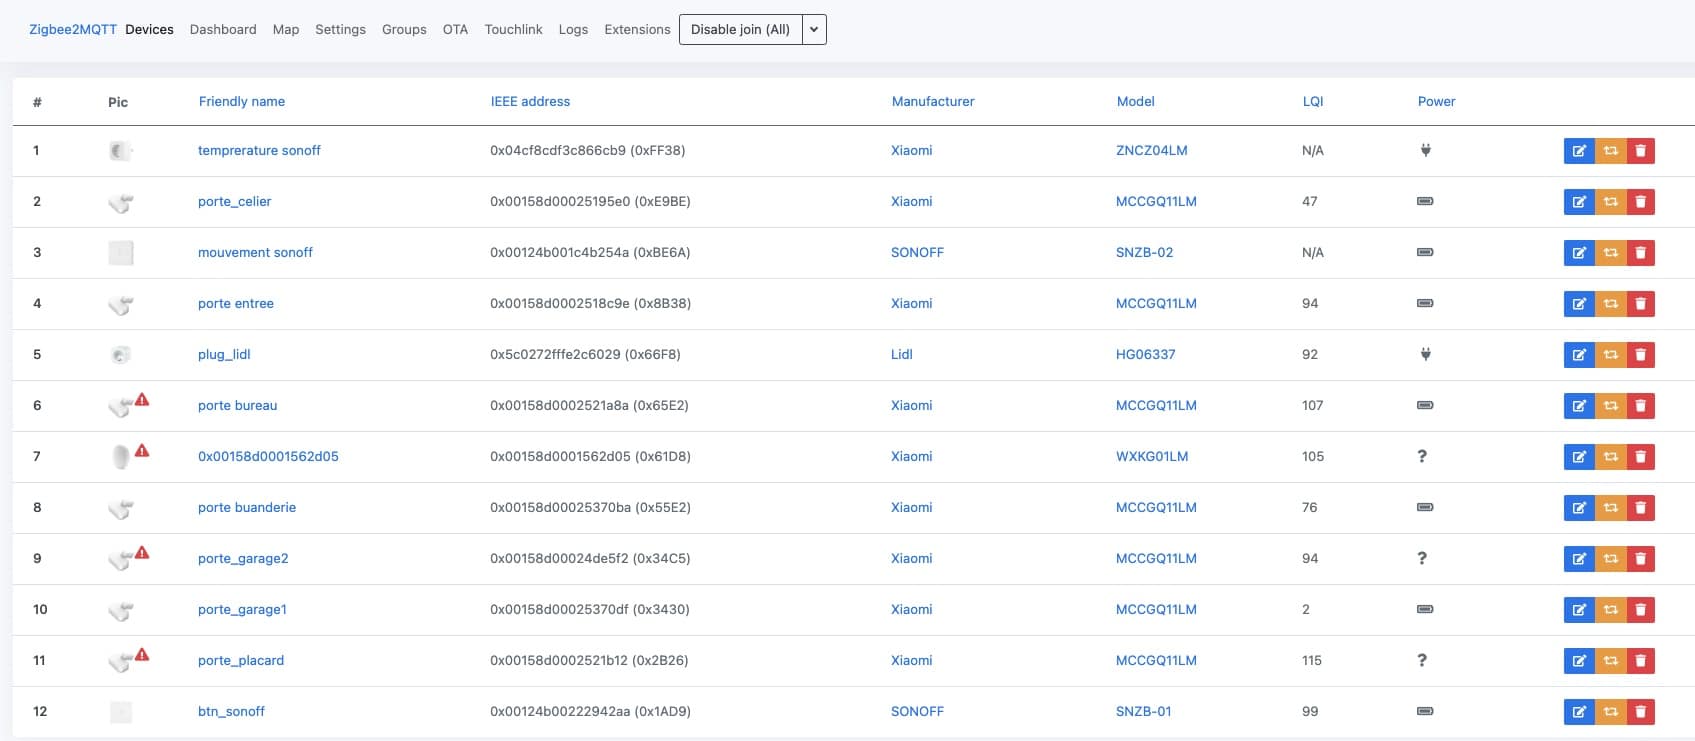The width and height of the screenshot is (1695, 741).
Task: Expand the Disable join dropdown arrow
Action: (x=814, y=30)
